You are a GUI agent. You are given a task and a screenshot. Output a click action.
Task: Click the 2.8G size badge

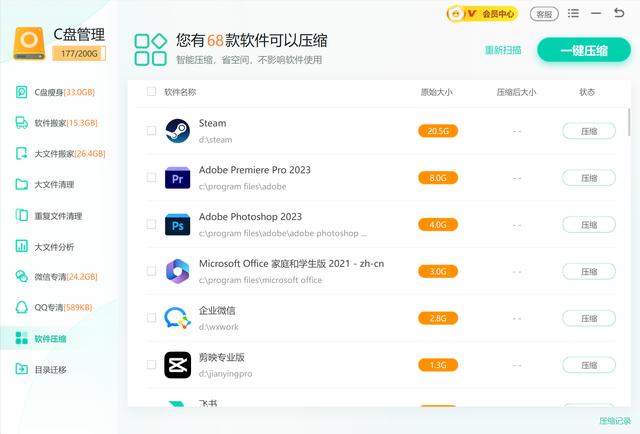438,318
